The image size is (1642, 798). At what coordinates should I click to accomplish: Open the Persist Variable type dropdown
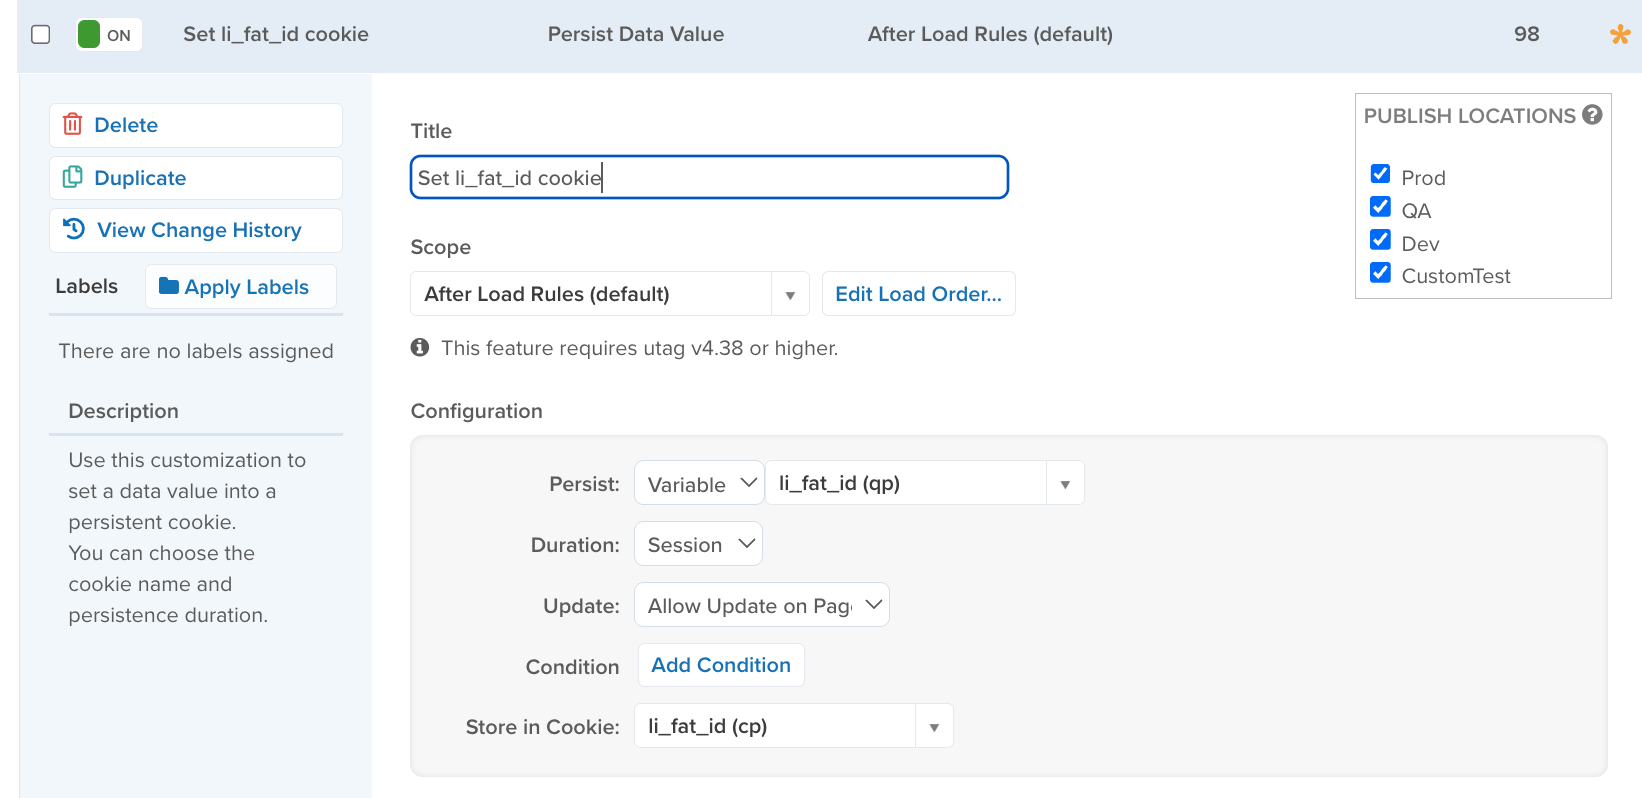699,484
